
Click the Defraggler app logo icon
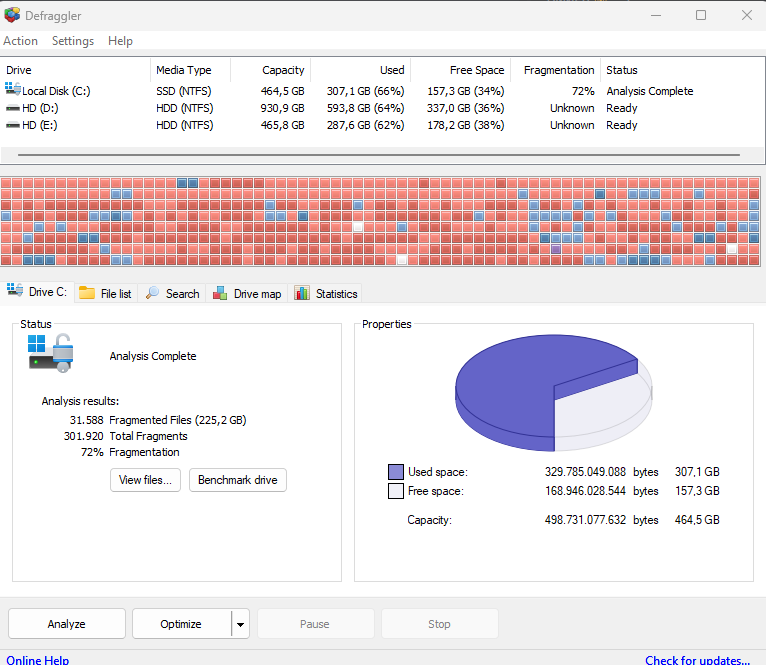point(12,15)
